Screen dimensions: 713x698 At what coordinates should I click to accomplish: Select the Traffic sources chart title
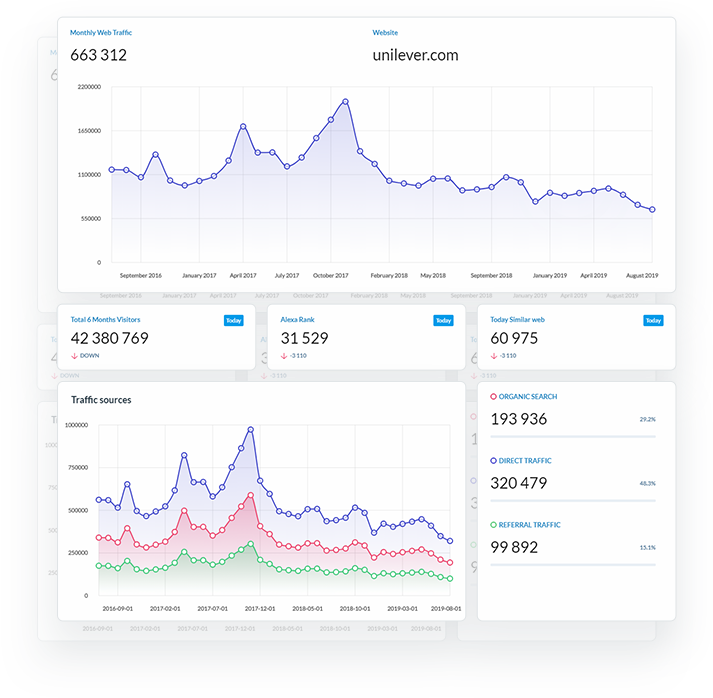(101, 400)
